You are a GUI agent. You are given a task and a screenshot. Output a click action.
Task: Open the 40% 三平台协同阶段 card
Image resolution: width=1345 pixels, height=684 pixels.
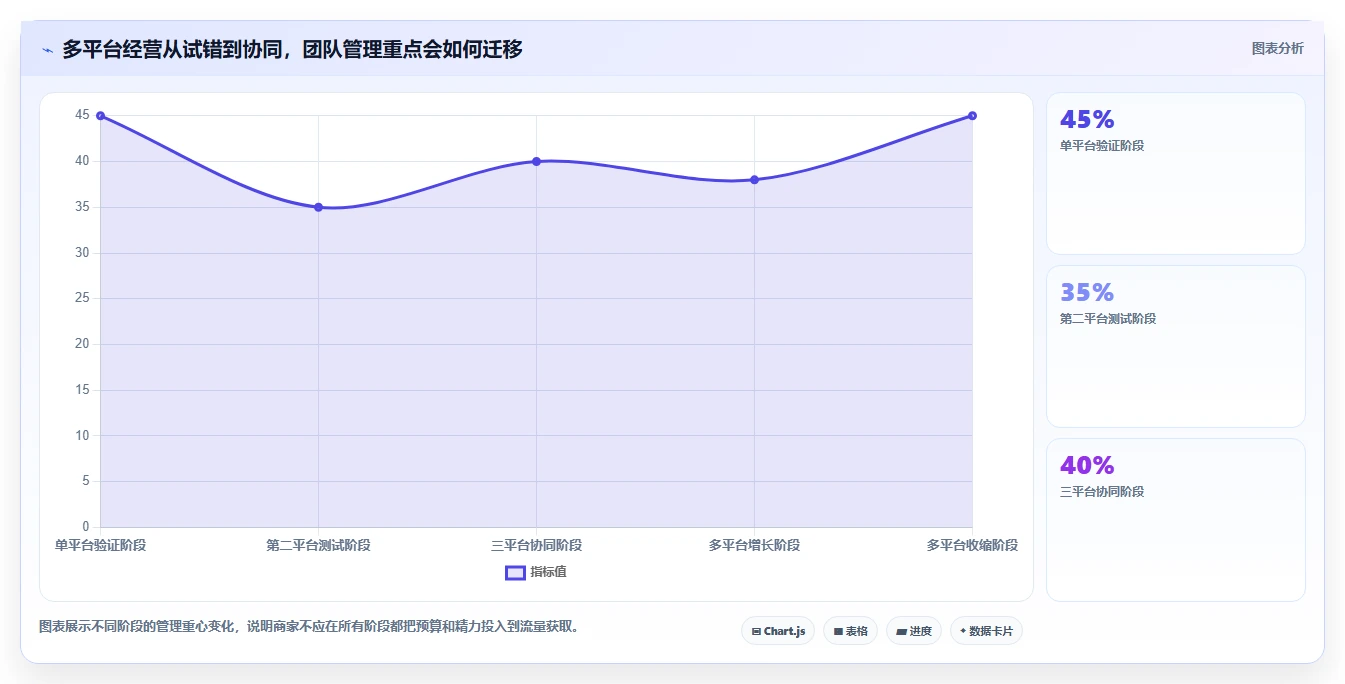click(1176, 519)
